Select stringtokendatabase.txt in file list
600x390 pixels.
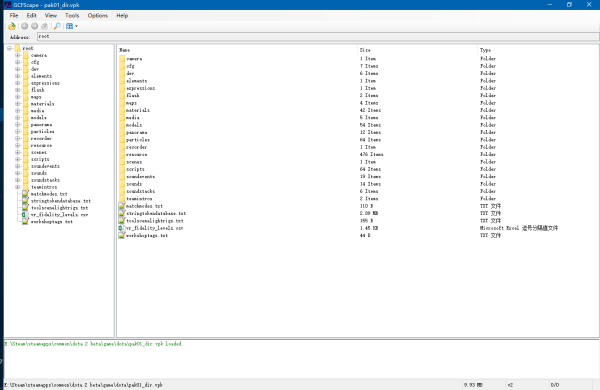pyautogui.click(x=156, y=213)
